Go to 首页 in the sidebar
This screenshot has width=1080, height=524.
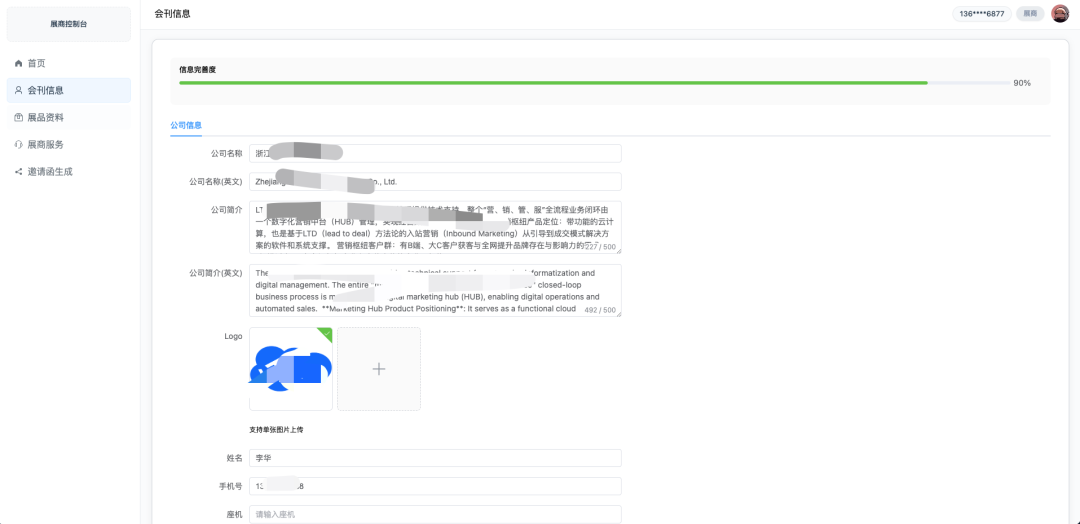[69, 63]
